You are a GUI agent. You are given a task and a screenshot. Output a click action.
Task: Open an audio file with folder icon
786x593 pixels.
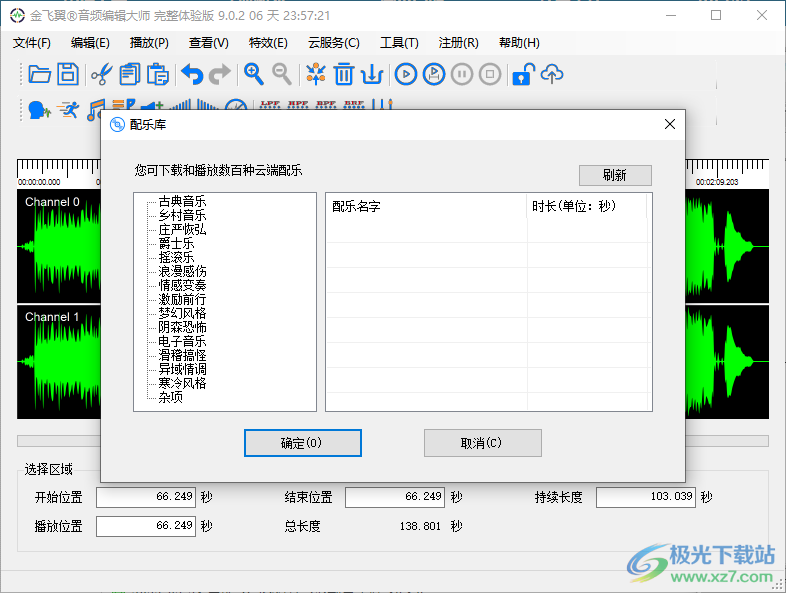tap(40, 74)
